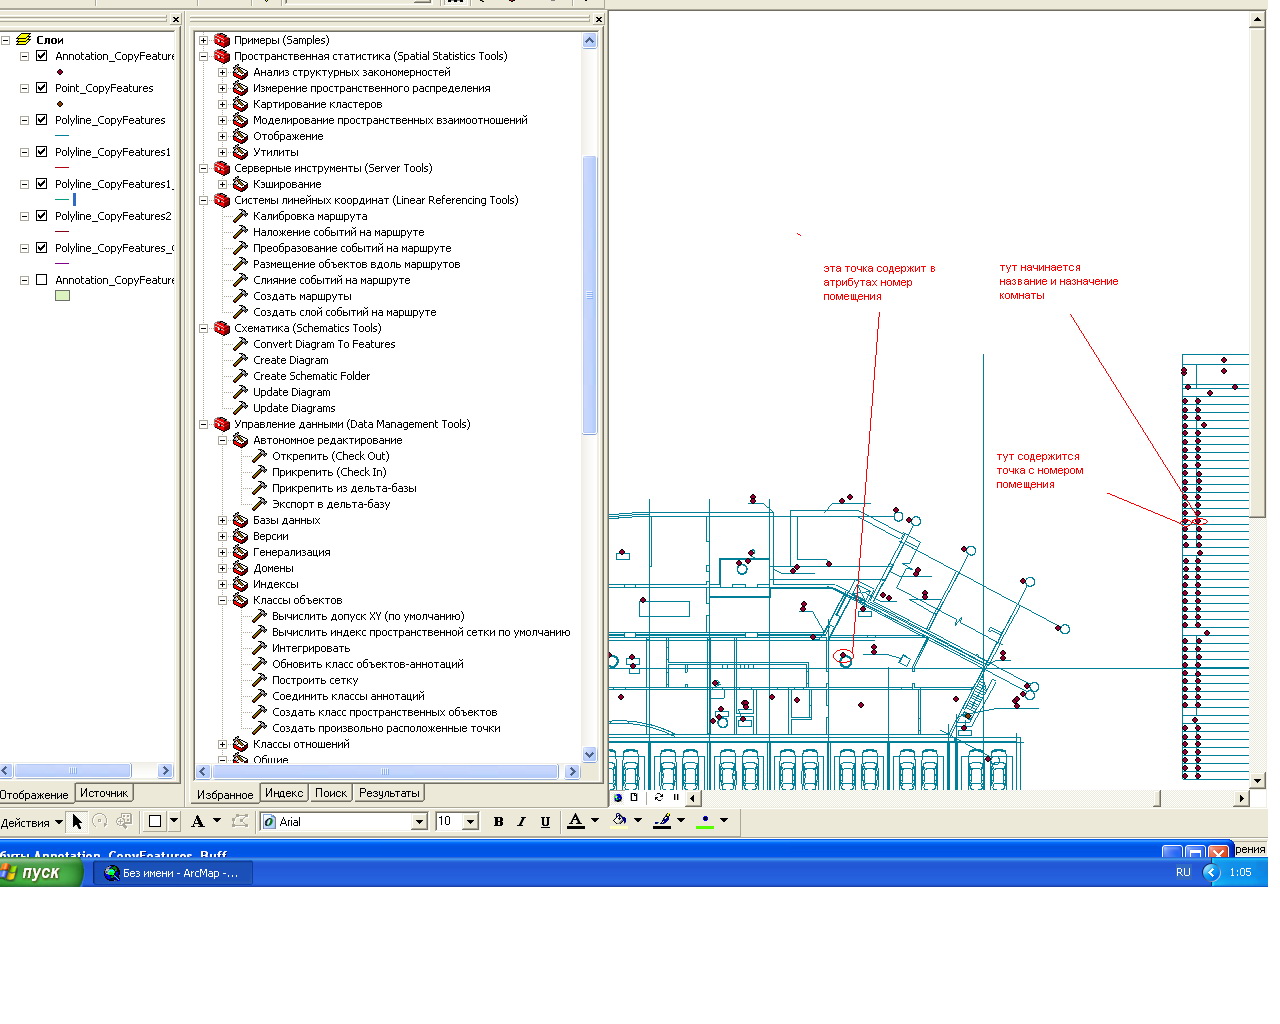The height and width of the screenshot is (1024, 1280).
Task: Expand the Базы данных toolset
Action: [x=223, y=520]
